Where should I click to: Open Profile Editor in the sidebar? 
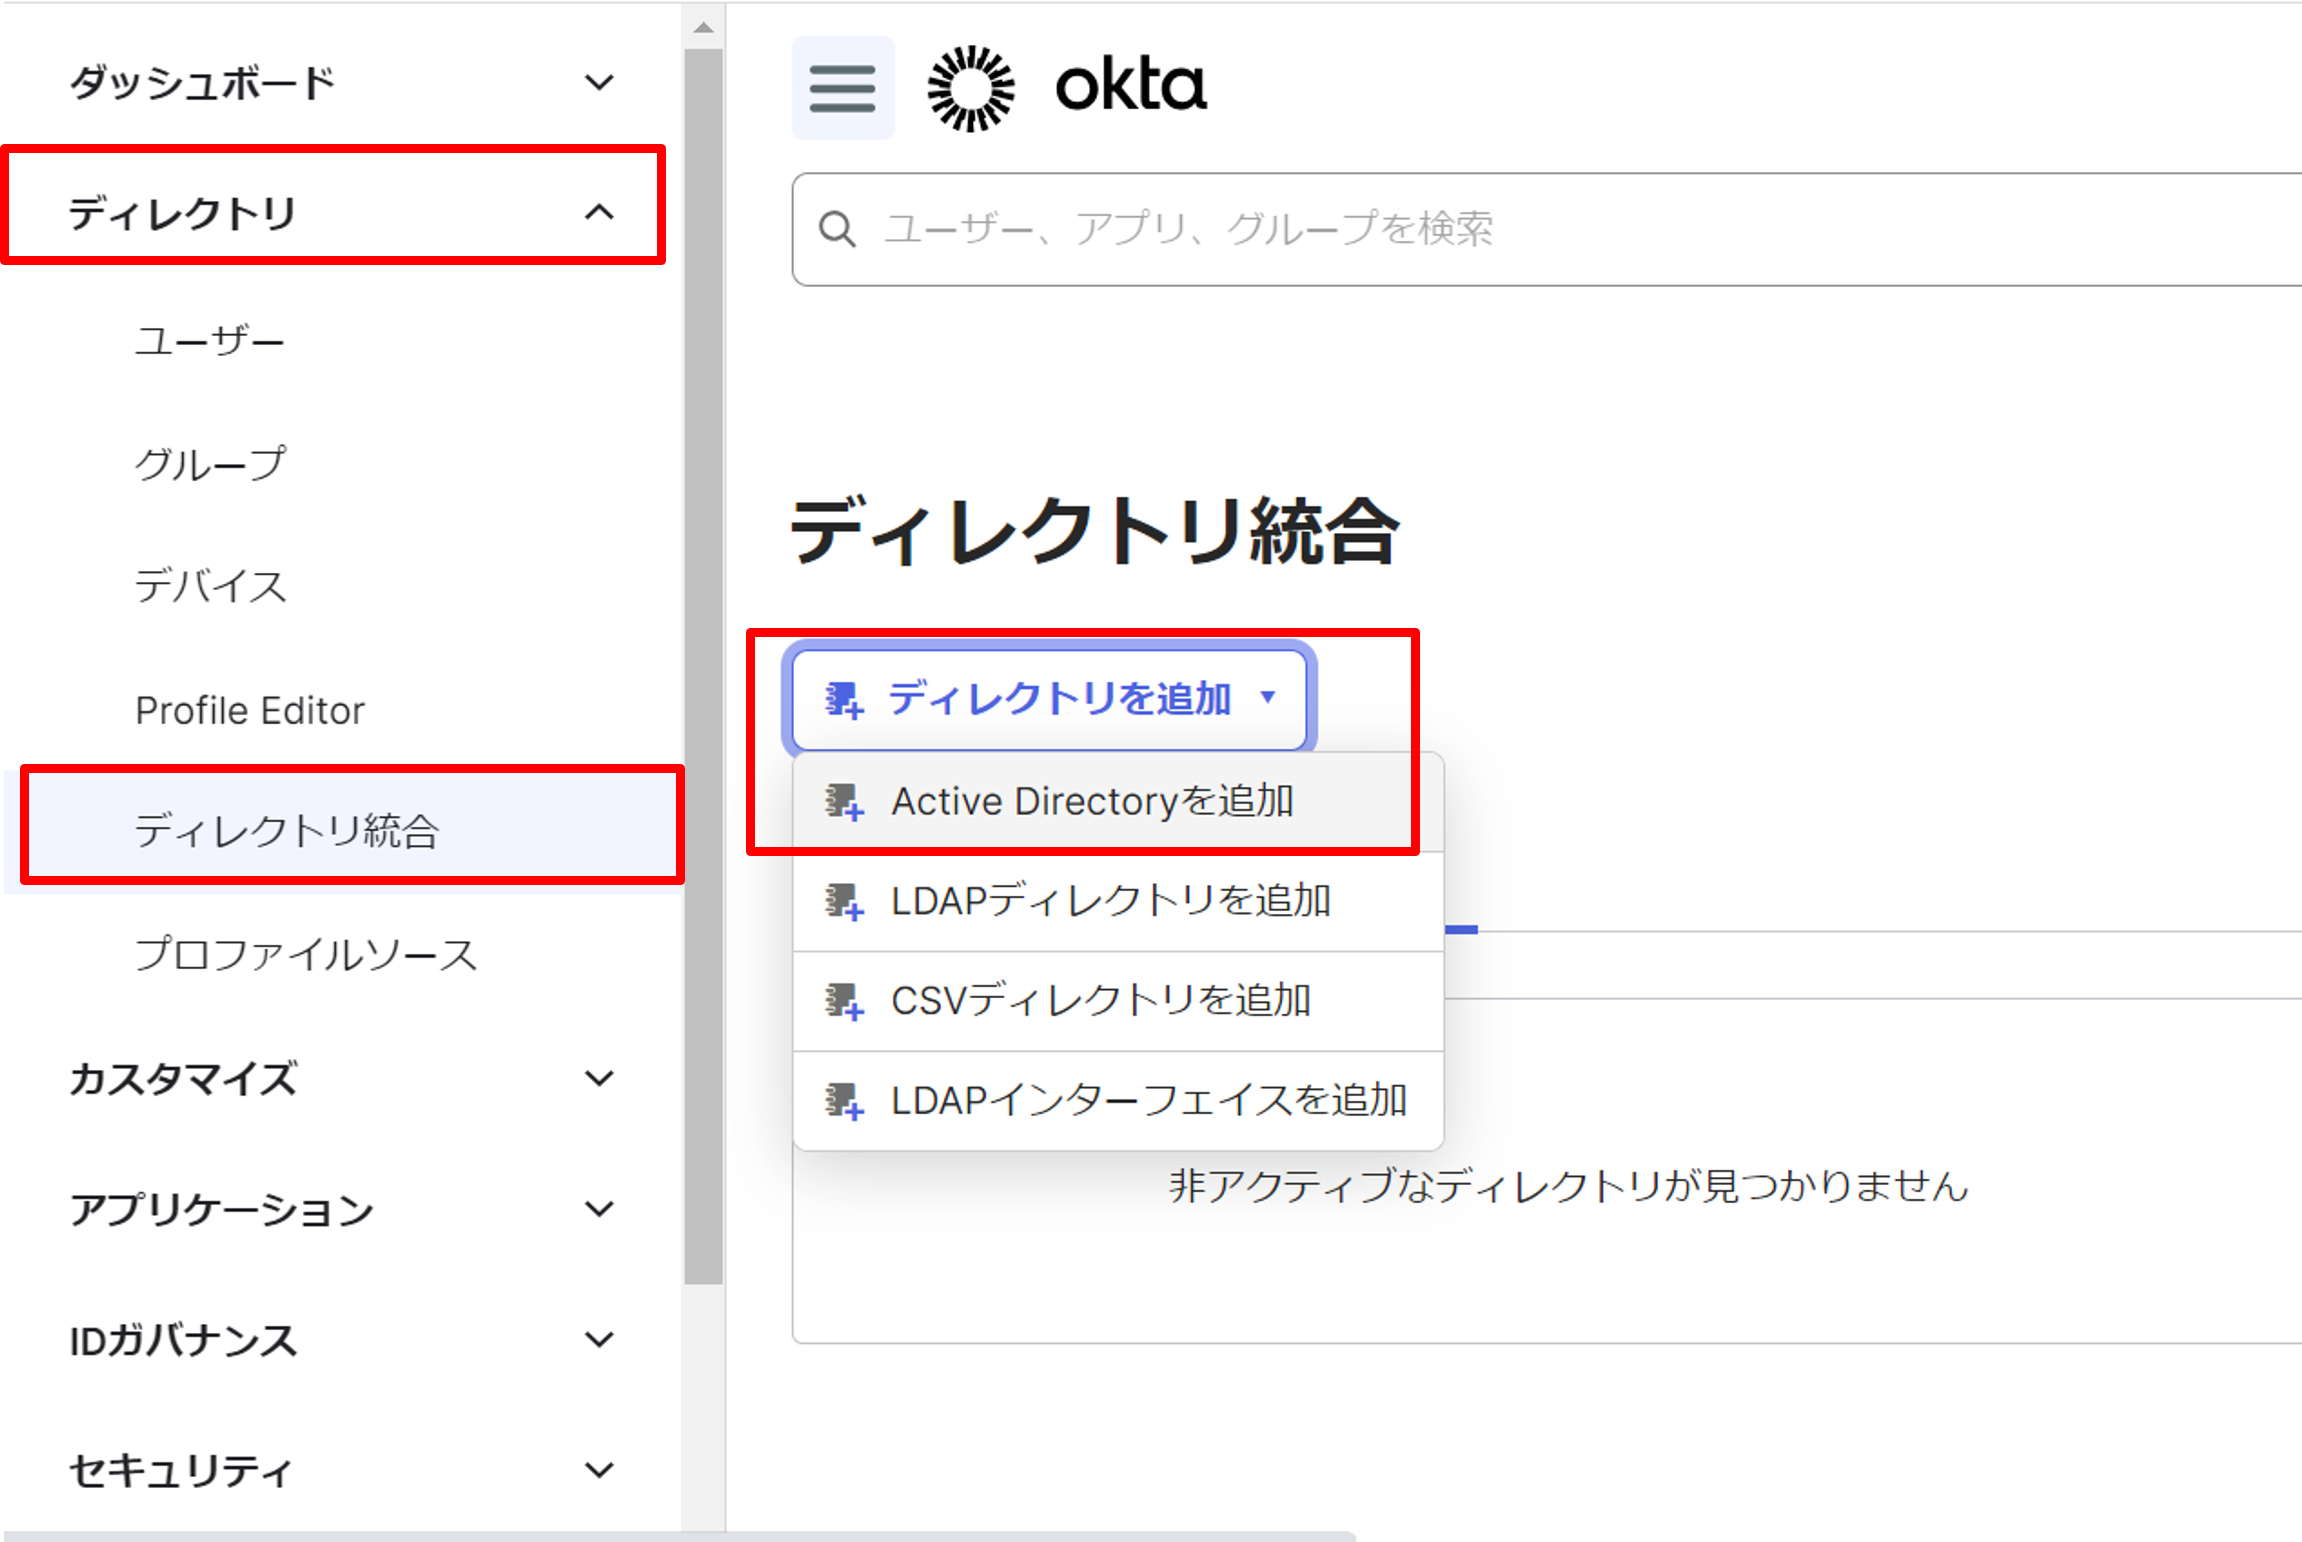pyautogui.click(x=250, y=710)
